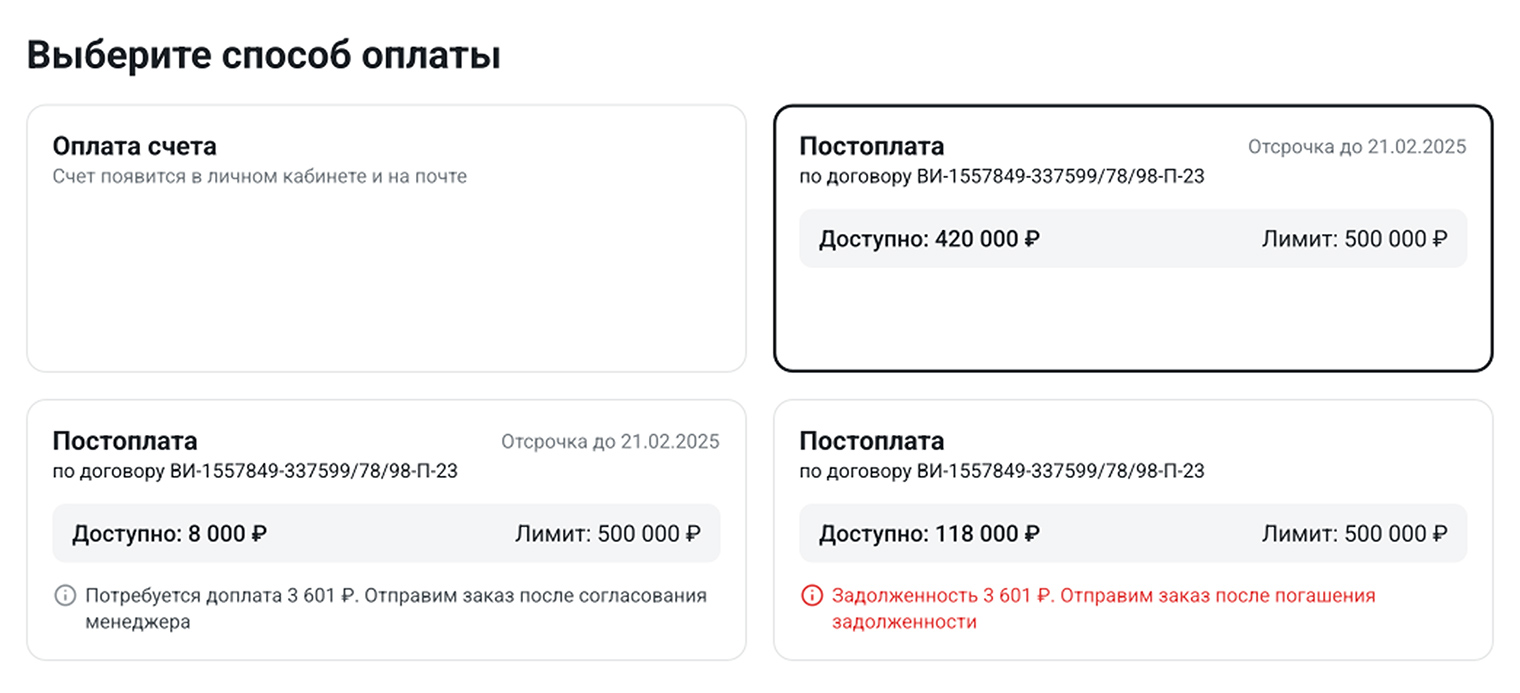
Task: Click the info icon about required surcharge
Action: 63,596
